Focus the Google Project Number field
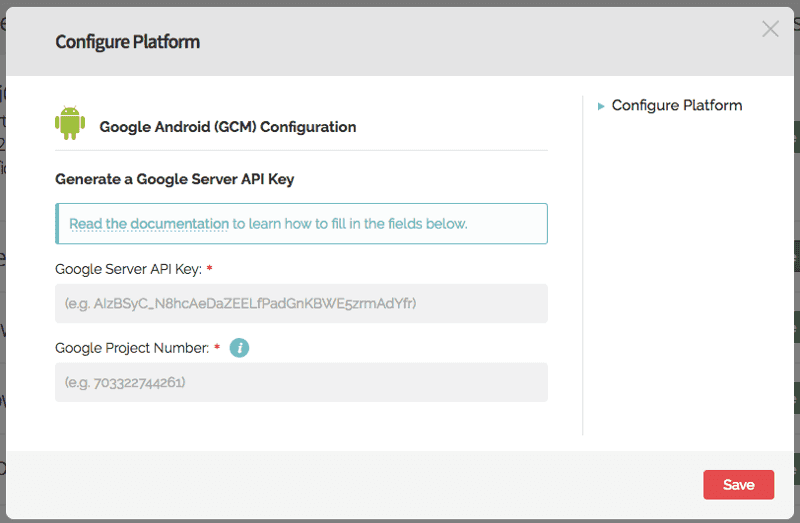The width and height of the screenshot is (800, 523). coord(302,382)
